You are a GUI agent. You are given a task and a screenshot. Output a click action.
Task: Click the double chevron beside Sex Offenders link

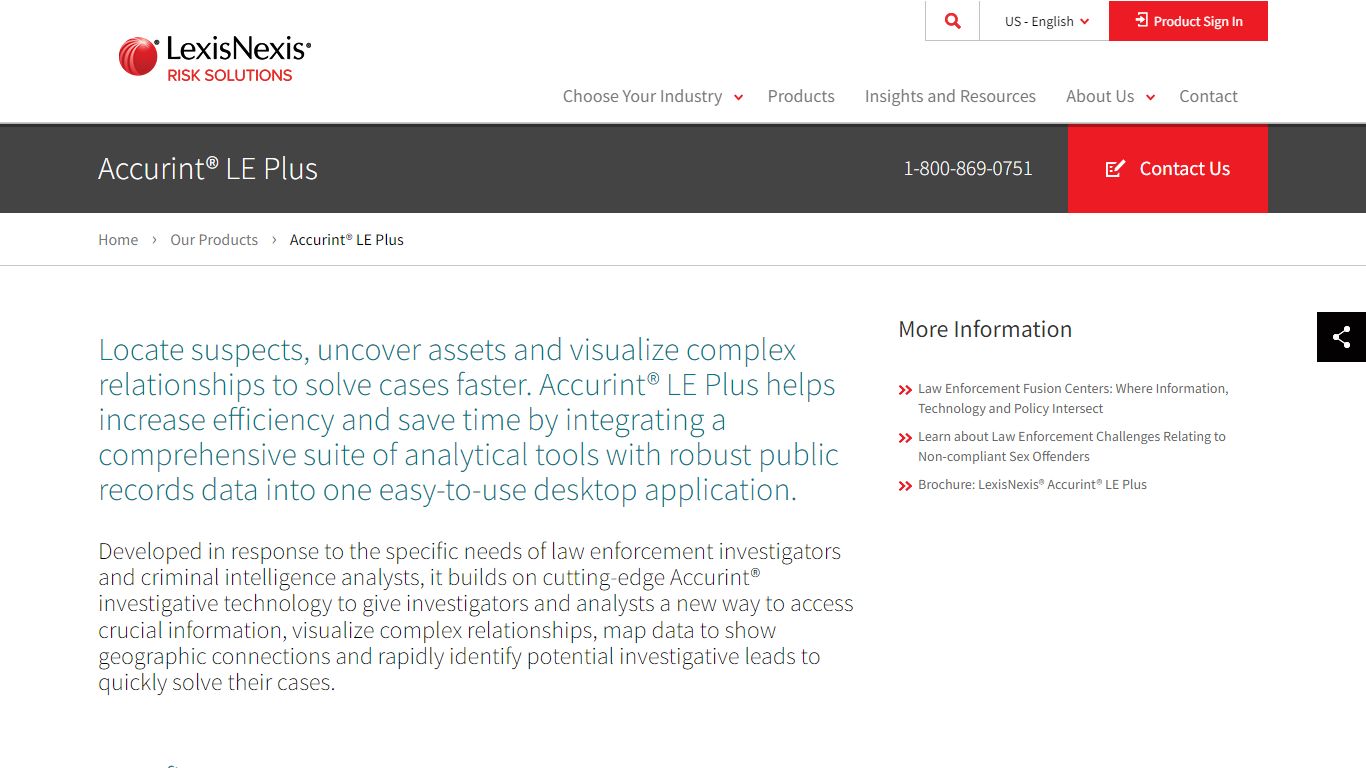[906, 438]
